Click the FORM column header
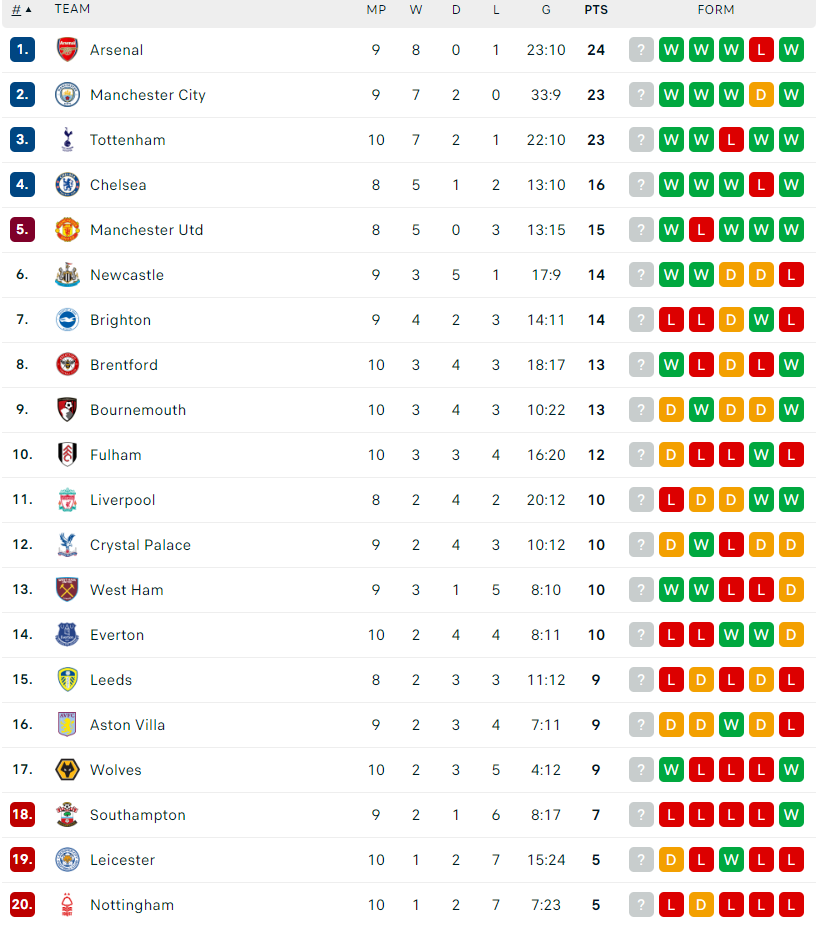 [x=716, y=10]
